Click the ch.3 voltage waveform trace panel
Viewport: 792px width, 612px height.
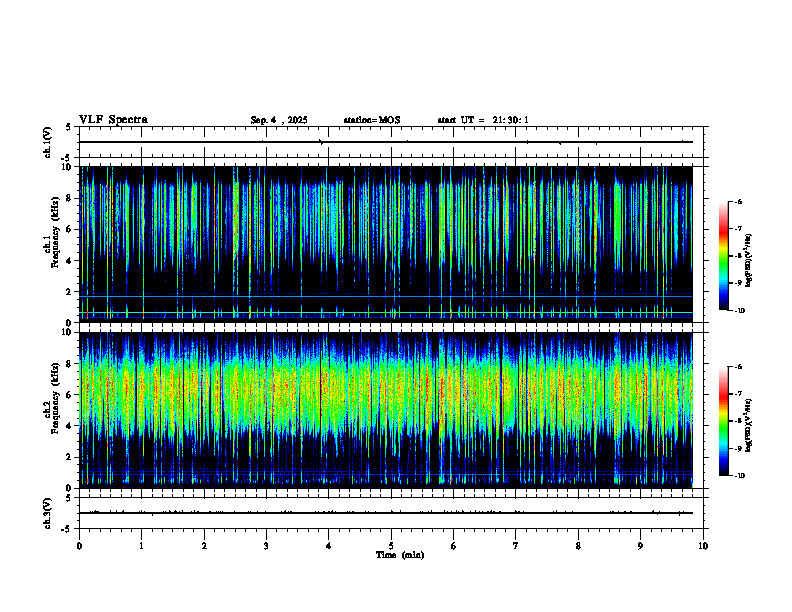391,513
